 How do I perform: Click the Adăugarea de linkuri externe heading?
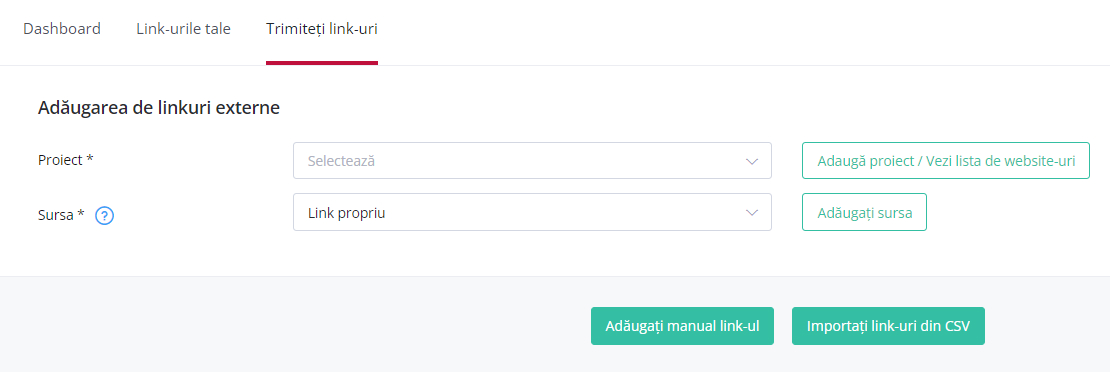[159, 108]
